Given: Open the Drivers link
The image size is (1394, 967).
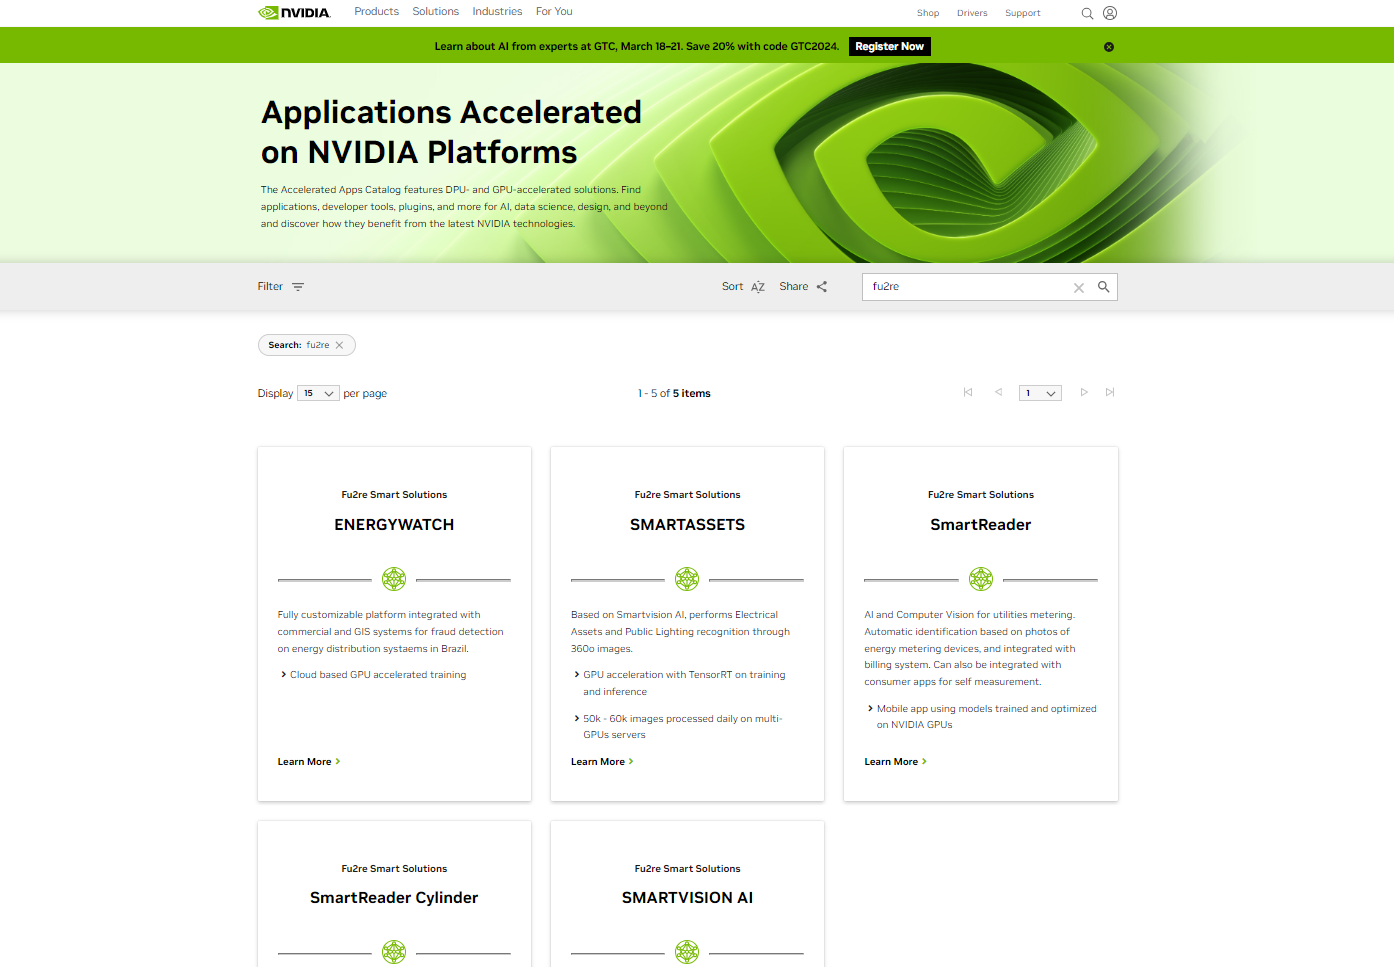Looking at the screenshot, I should (x=972, y=13).
